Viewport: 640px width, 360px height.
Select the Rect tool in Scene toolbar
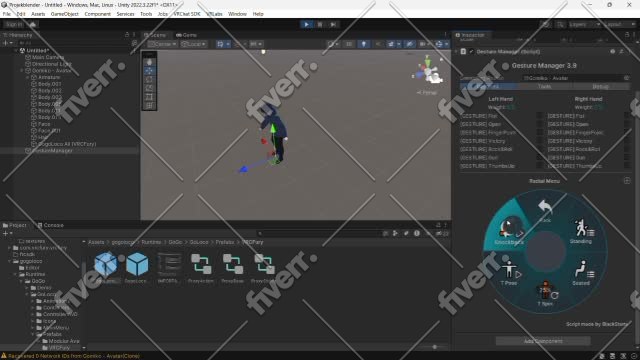click(x=149, y=97)
